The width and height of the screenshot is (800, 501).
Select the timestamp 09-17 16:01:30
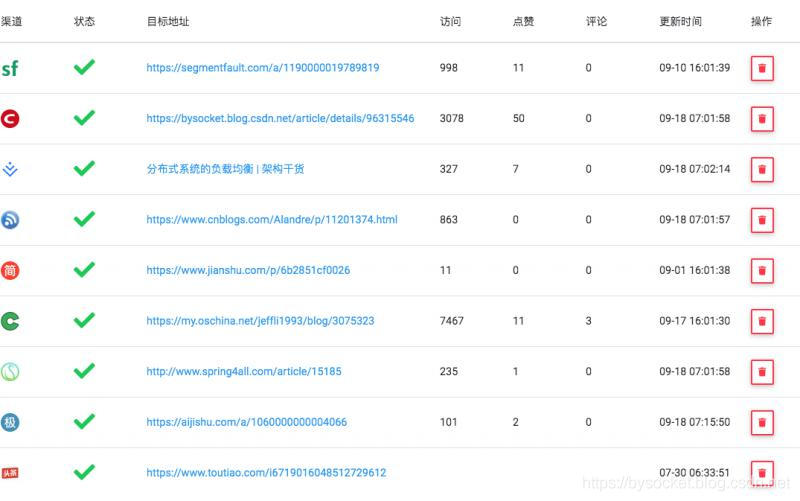694,321
